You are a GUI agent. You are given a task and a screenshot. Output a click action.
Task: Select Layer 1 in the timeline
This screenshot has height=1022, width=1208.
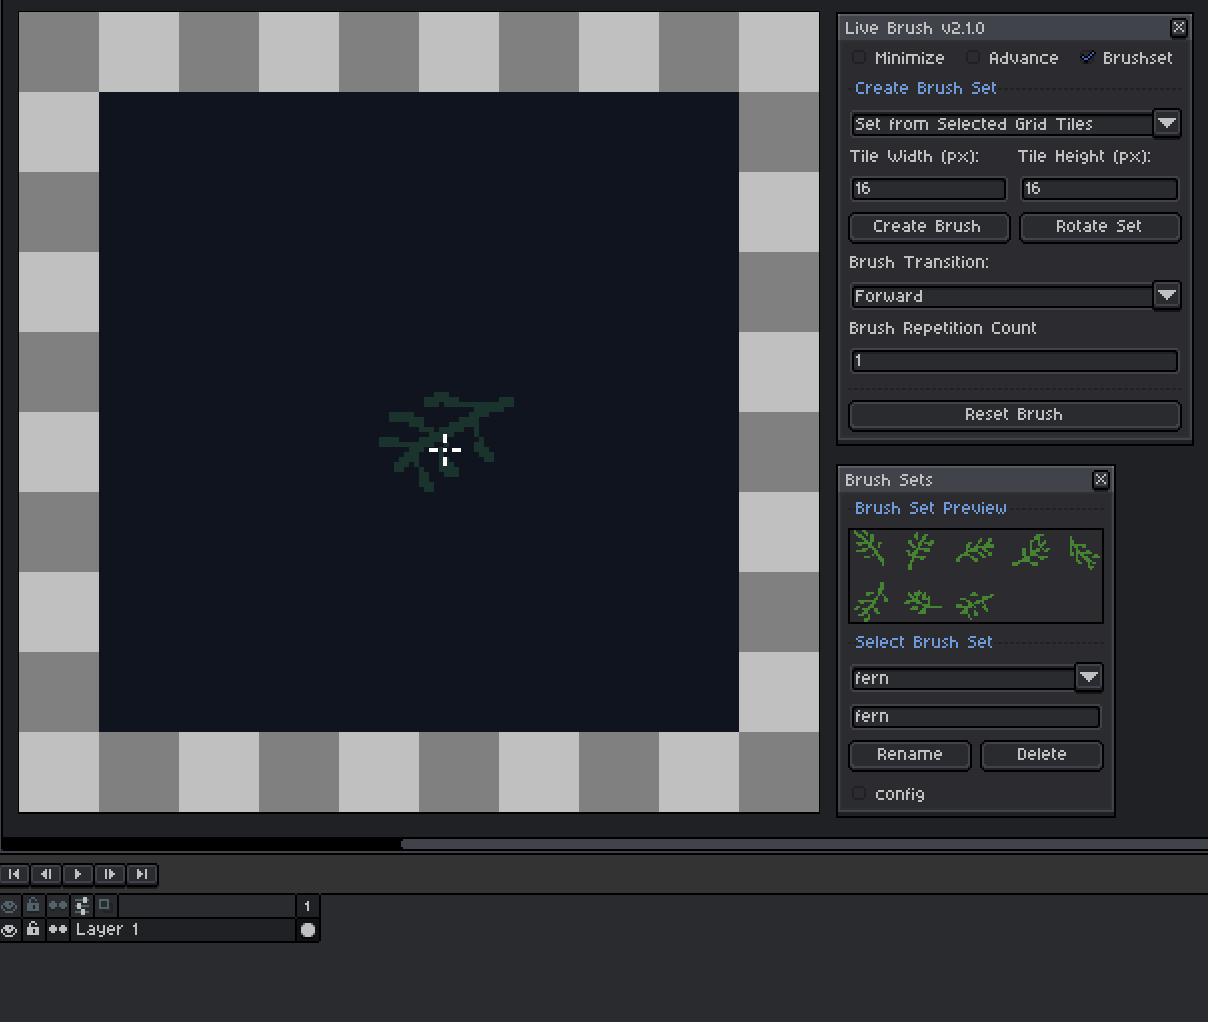(182, 930)
